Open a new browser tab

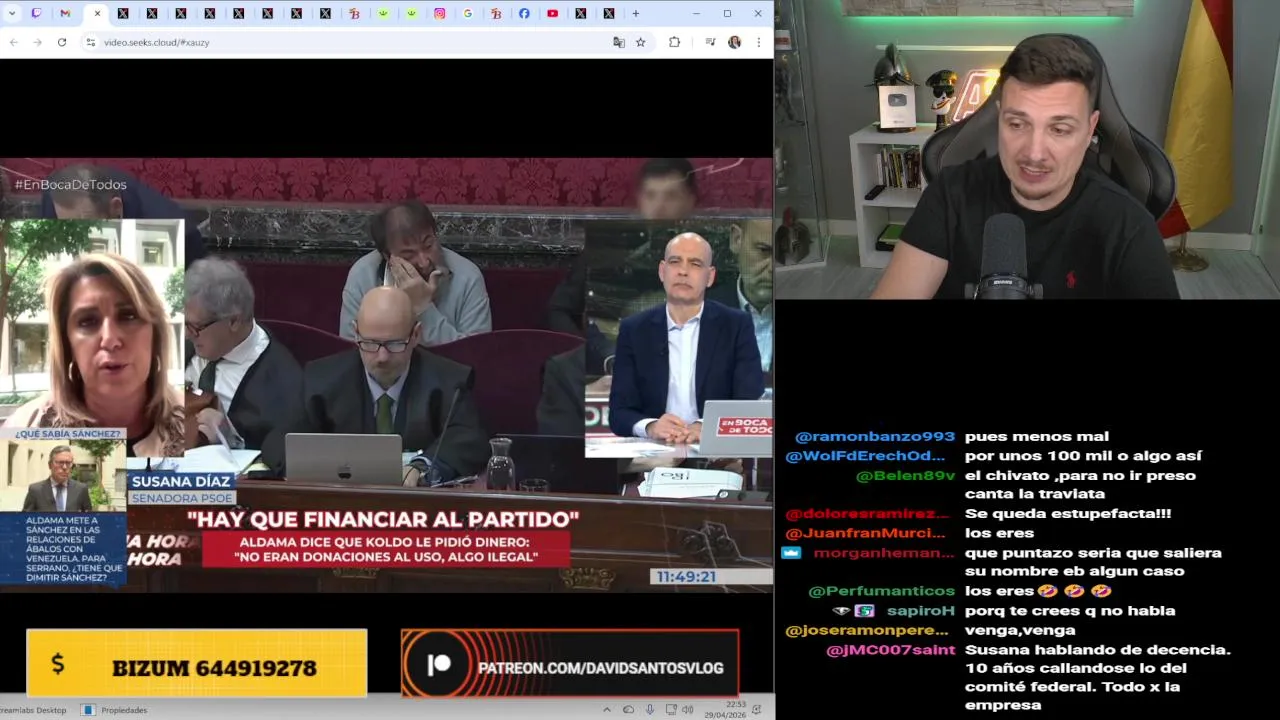click(635, 13)
